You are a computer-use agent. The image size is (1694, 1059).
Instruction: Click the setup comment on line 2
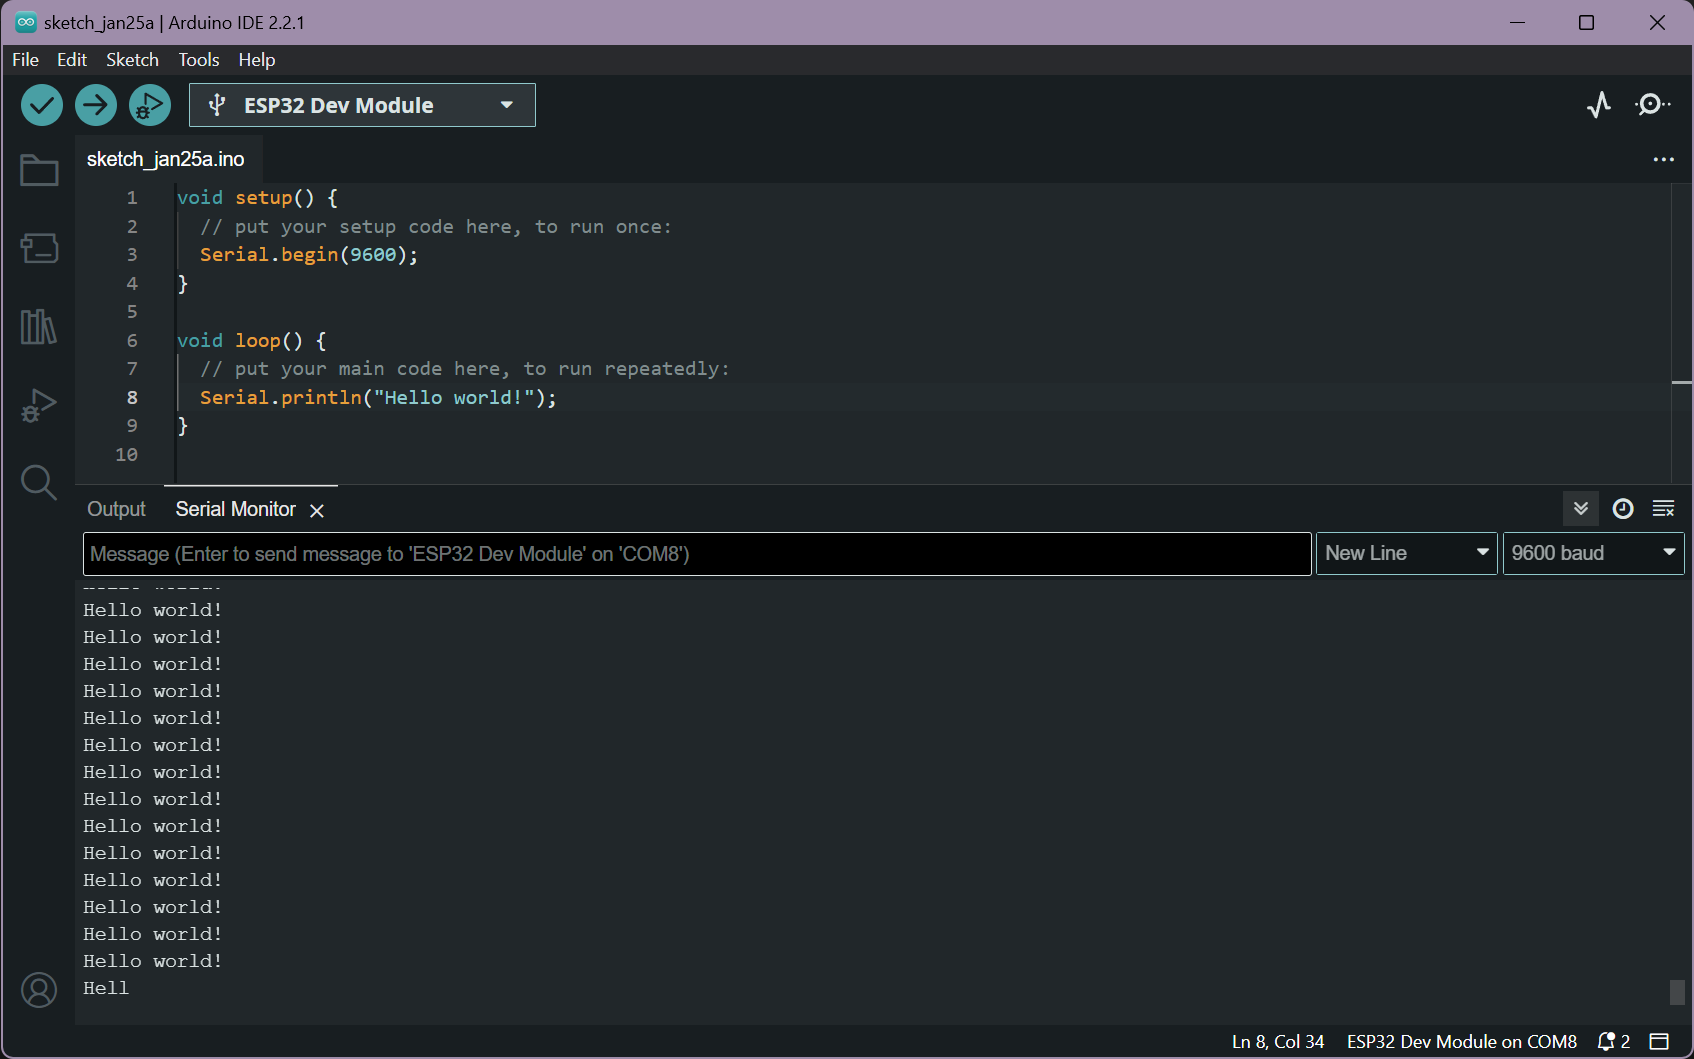(x=436, y=227)
